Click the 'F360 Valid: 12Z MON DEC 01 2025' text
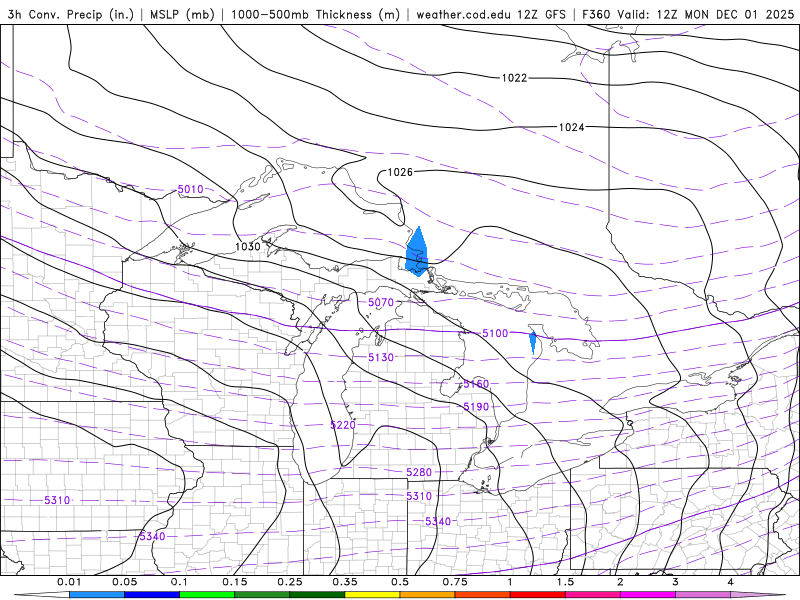This screenshot has width=800, height=600. tap(688, 14)
